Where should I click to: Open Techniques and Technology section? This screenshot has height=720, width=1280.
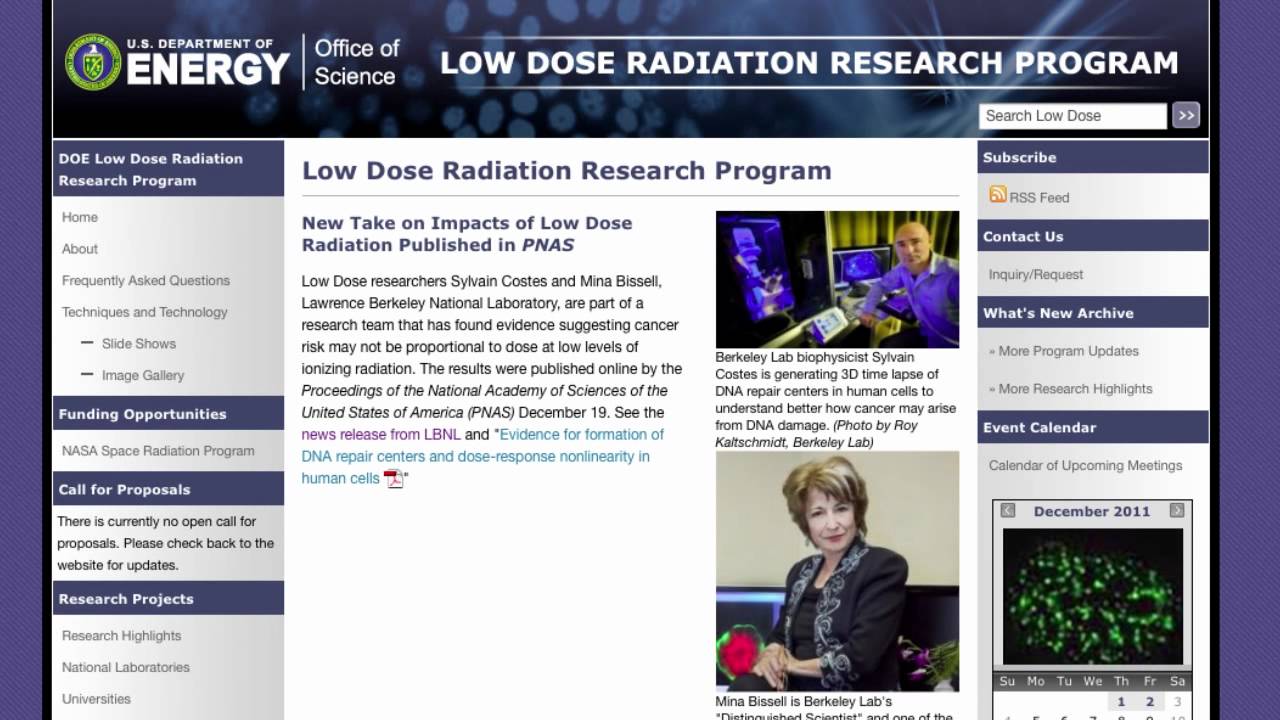coord(145,312)
